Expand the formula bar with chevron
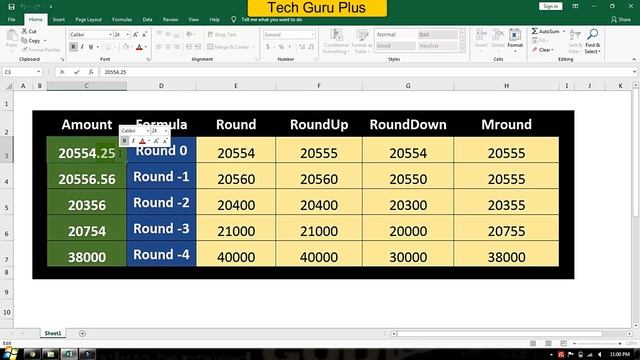640x360 pixels. [634, 72]
